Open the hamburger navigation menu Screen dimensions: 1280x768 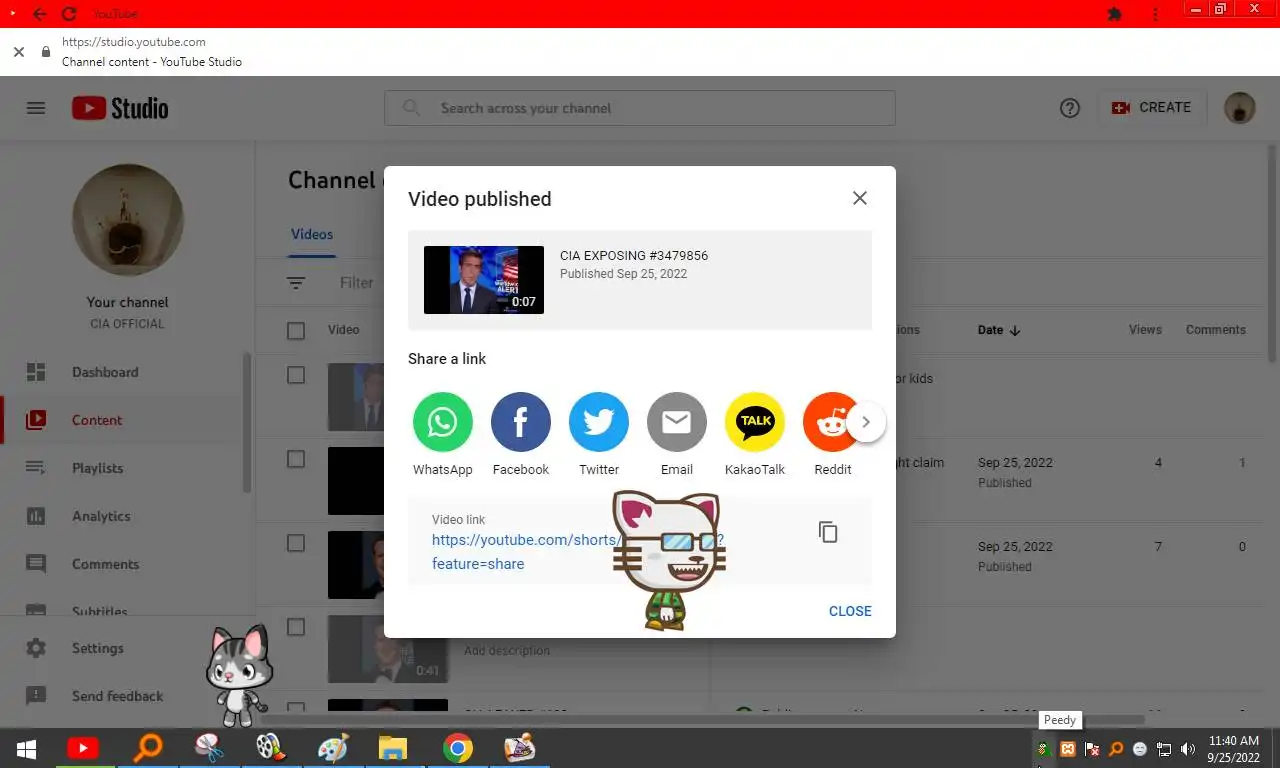pyautogui.click(x=36, y=108)
